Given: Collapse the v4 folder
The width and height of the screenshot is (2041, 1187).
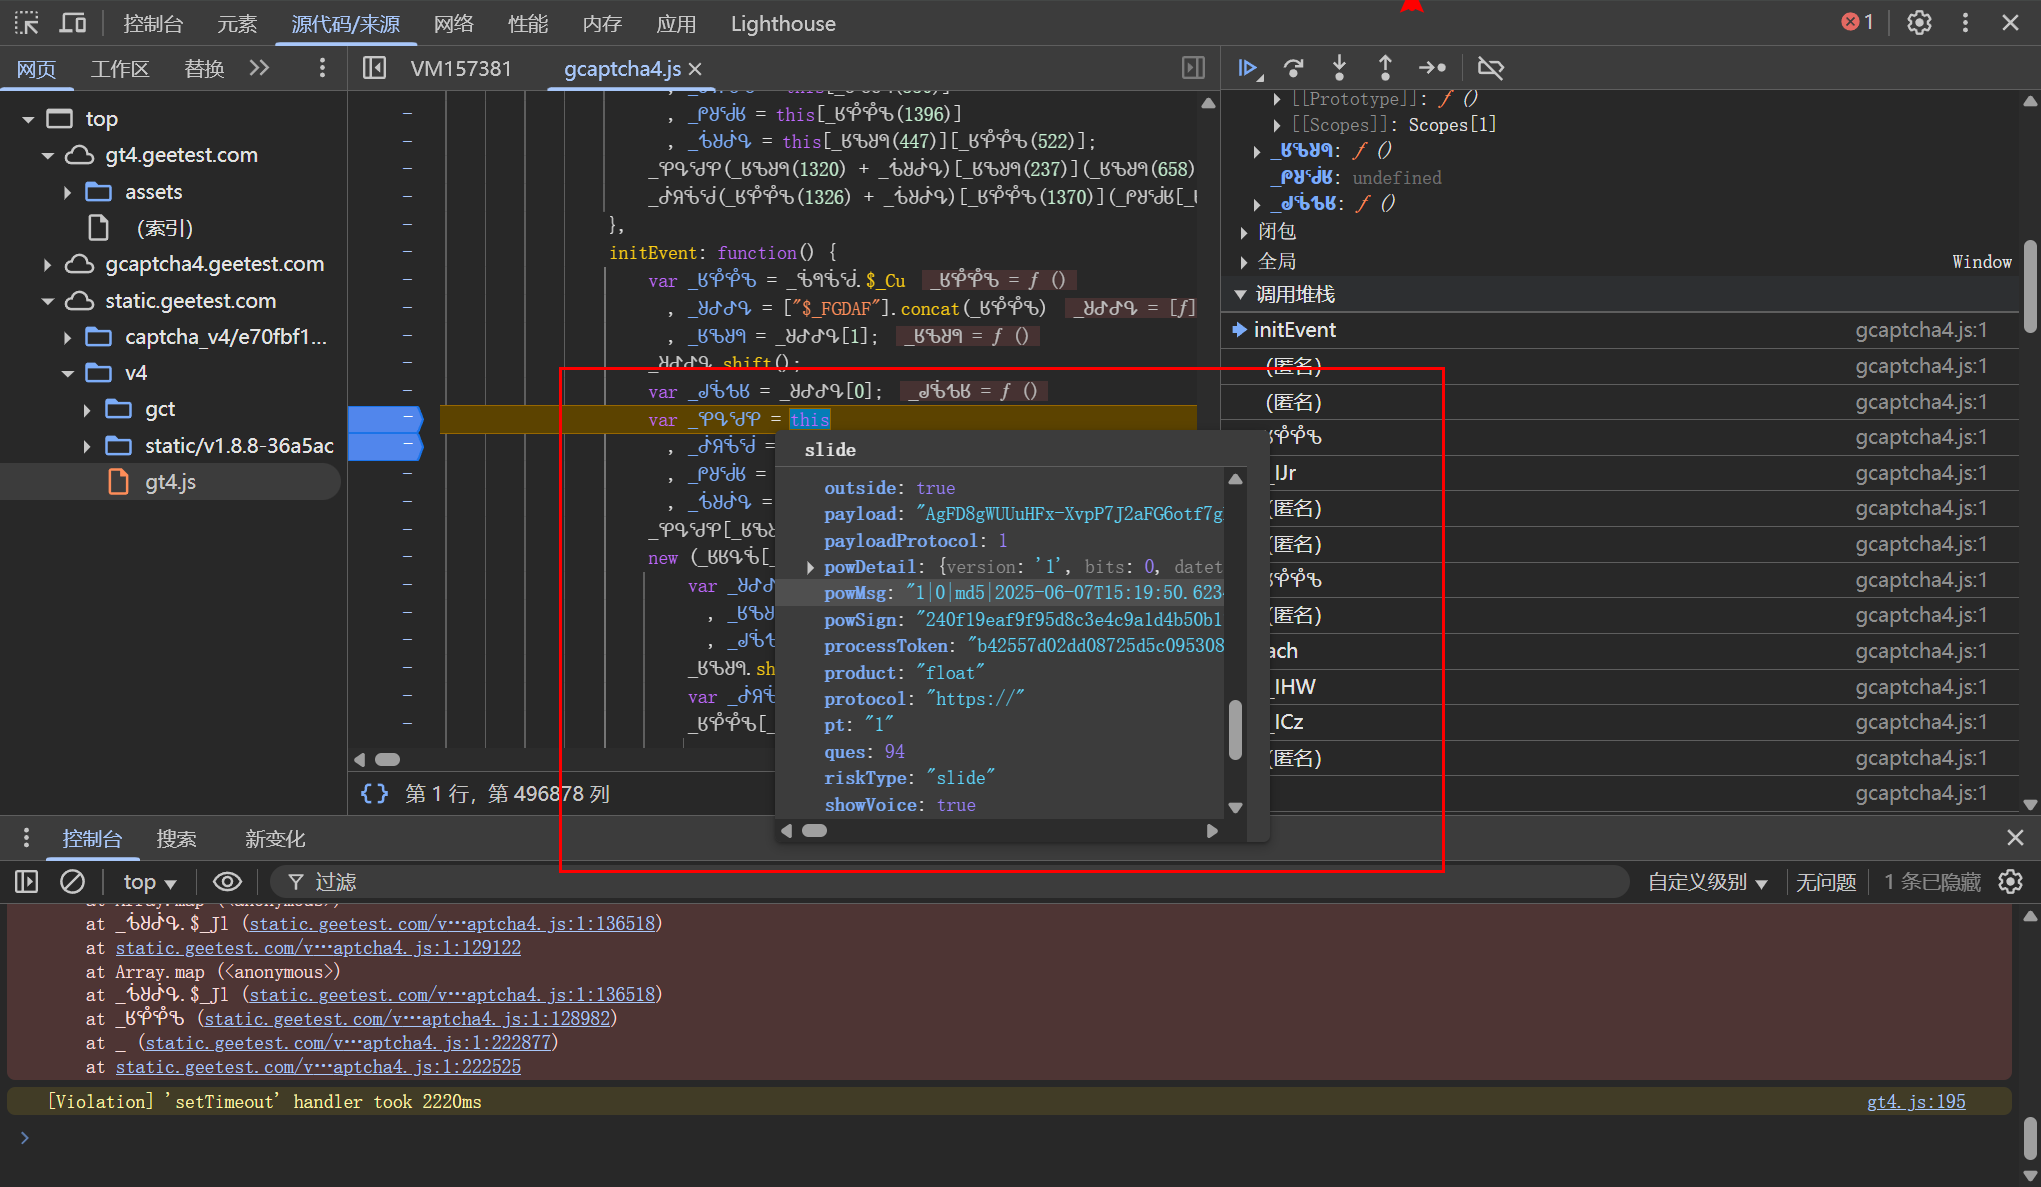Looking at the screenshot, I should point(67,373).
